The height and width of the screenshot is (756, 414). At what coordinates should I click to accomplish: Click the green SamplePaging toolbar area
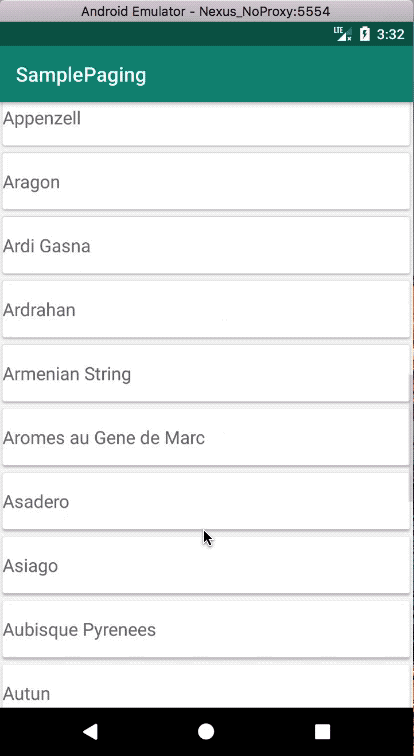(x=207, y=74)
